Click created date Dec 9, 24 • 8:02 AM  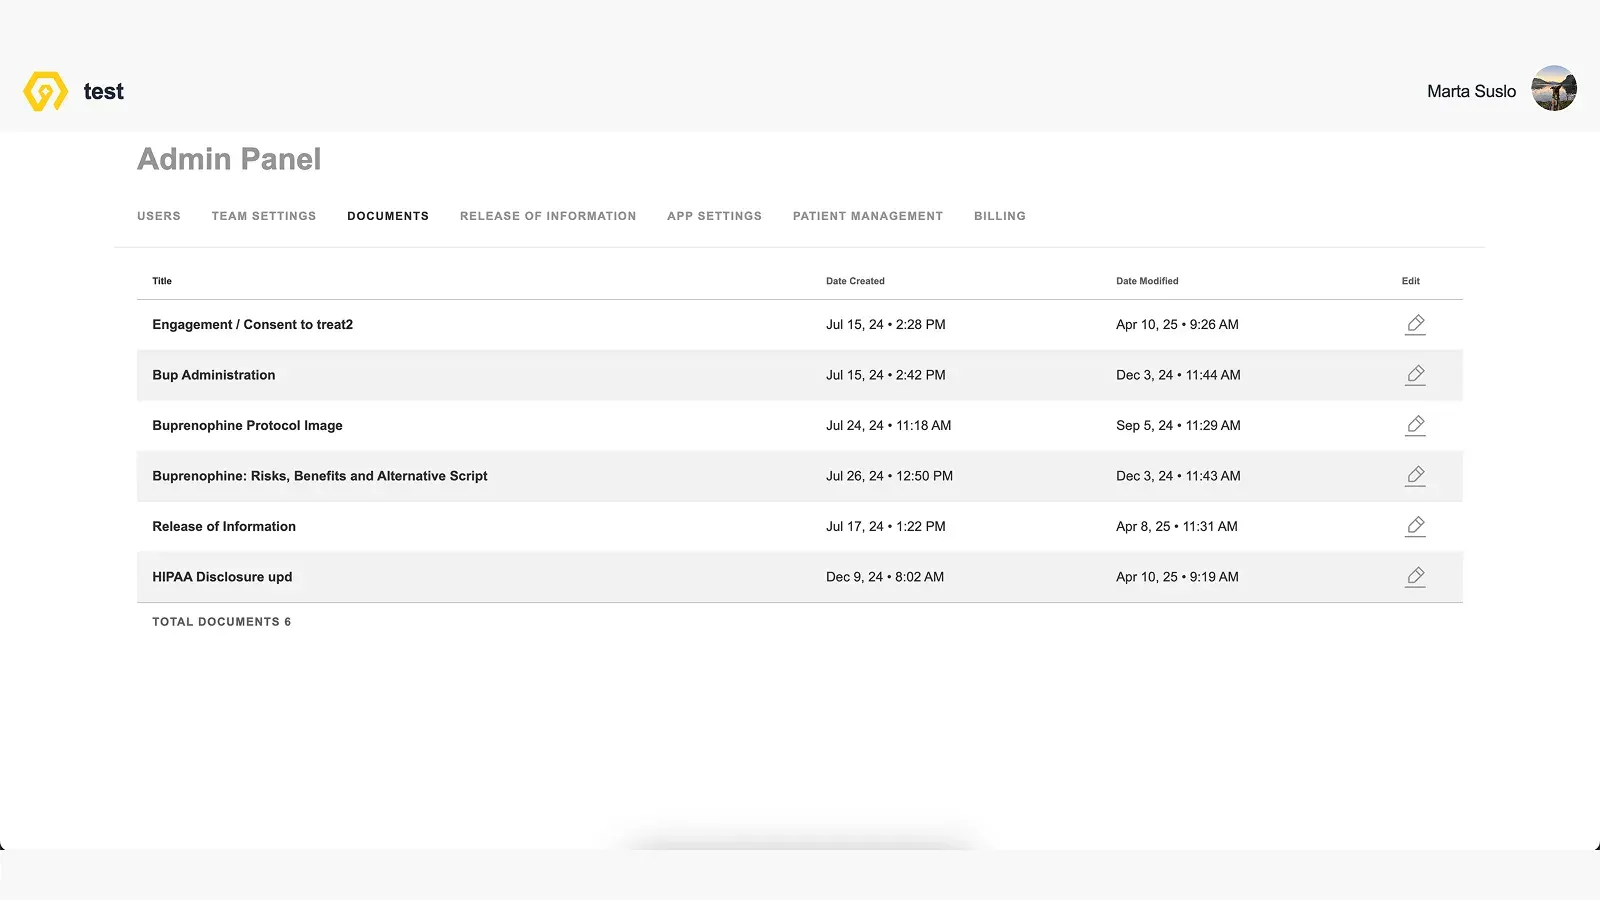point(885,577)
